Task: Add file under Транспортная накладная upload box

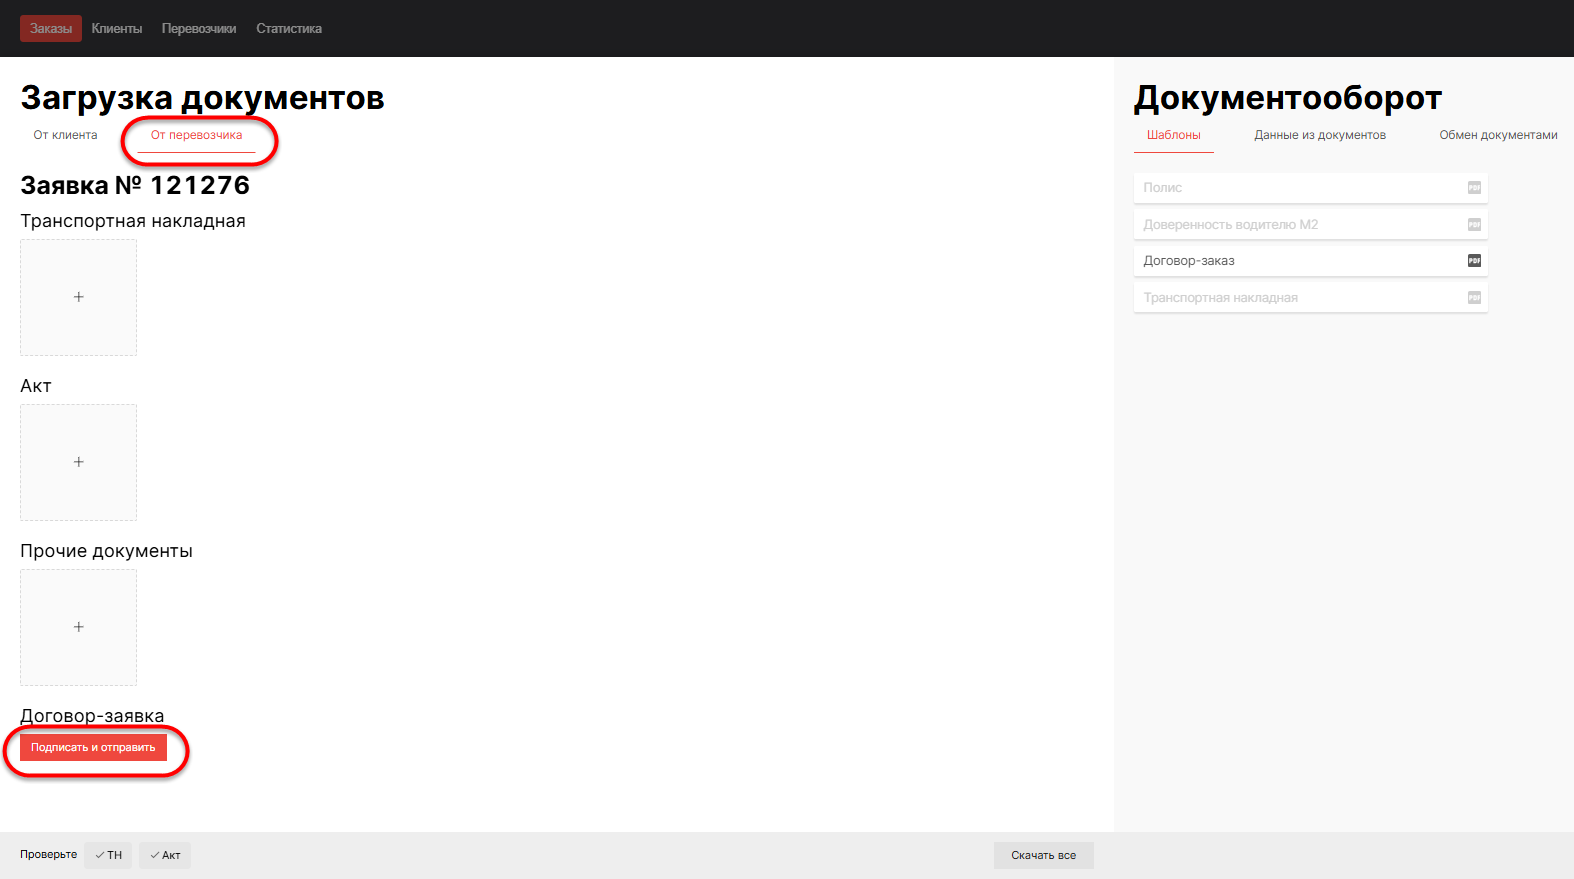Action: (x=79, y=297)
